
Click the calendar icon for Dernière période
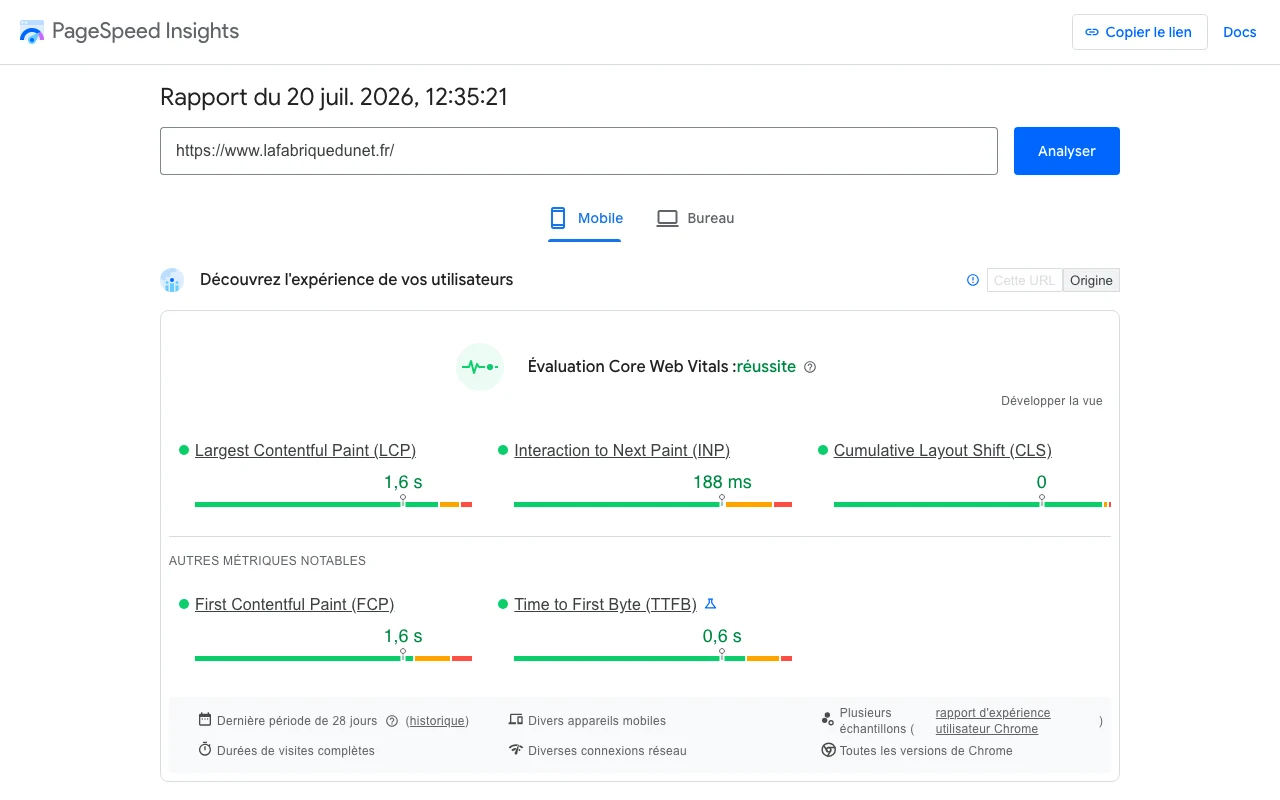(205, 719)
